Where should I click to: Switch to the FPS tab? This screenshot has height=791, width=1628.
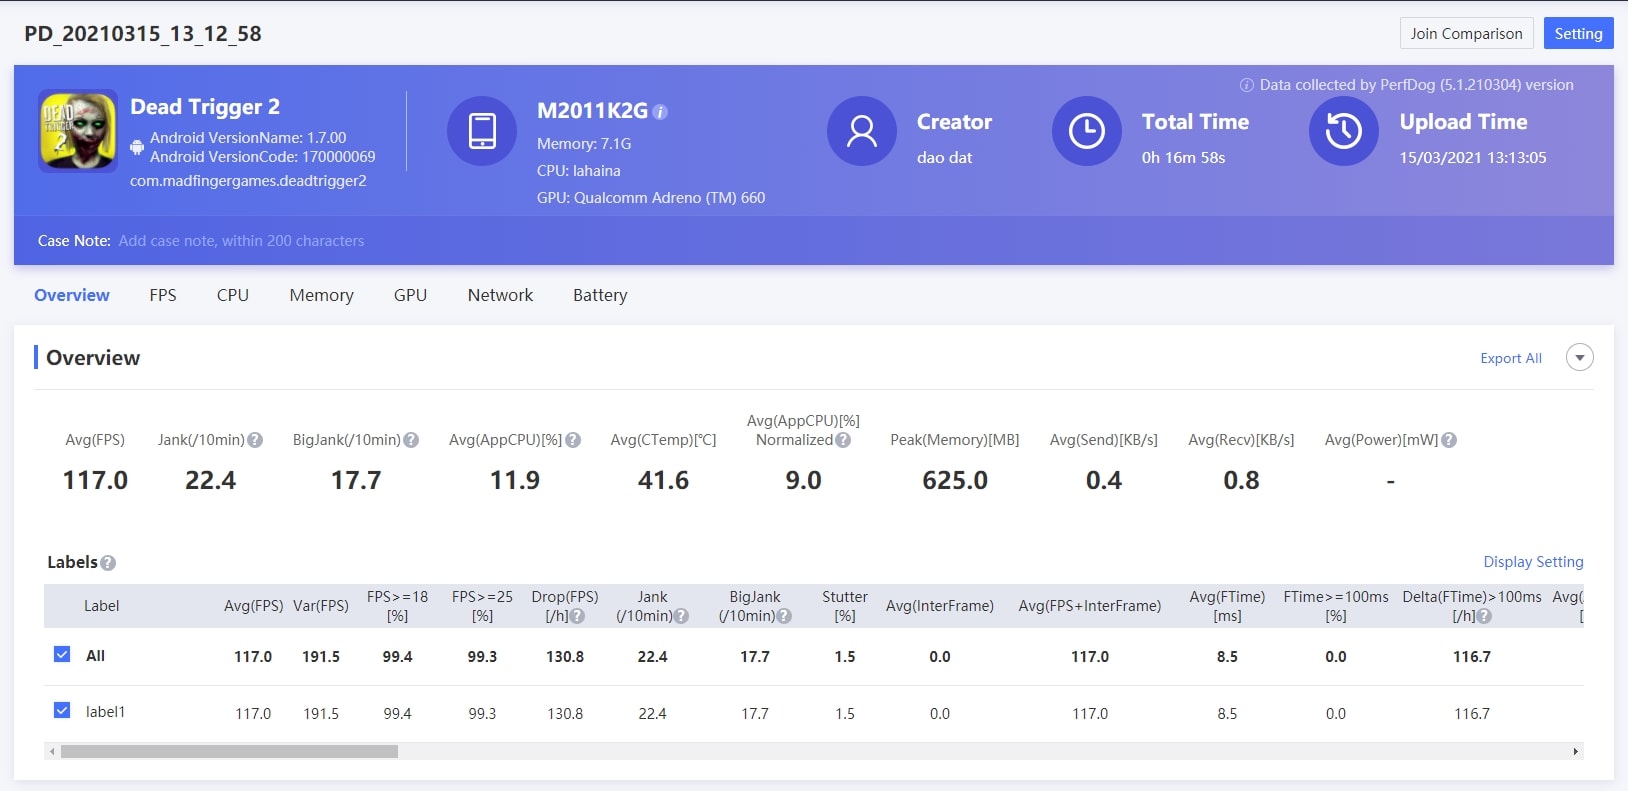pos(163,295)
